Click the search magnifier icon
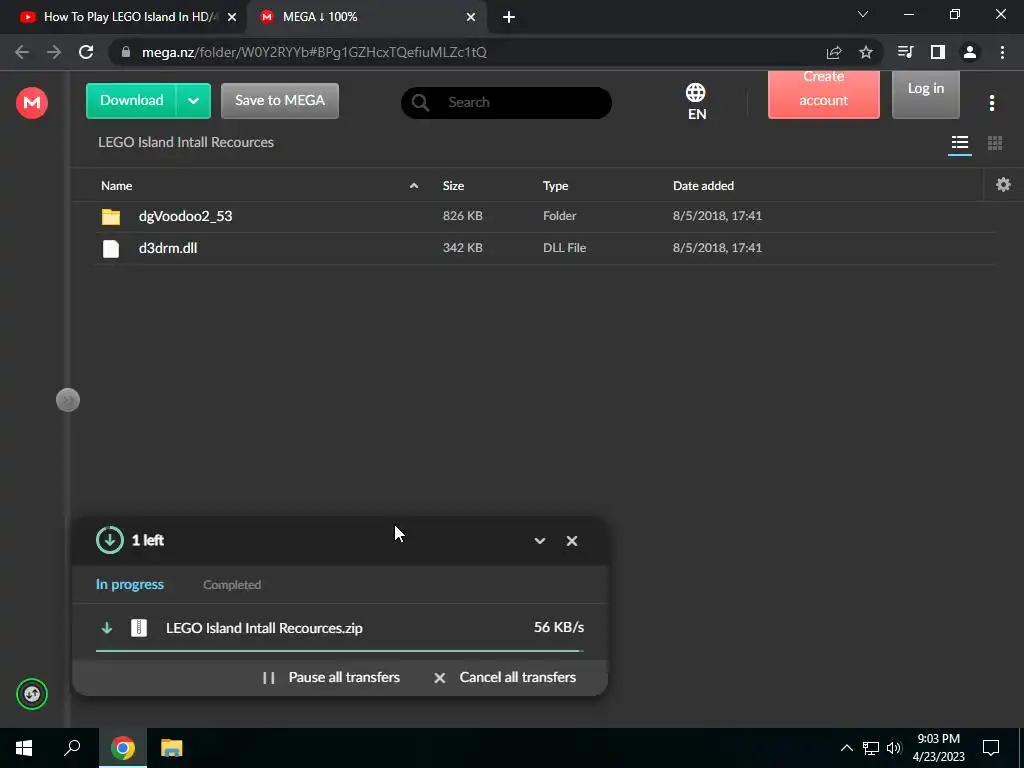The height and width of the screenshot is (768, 1024). pyautogui.click(x=421, y=103)
